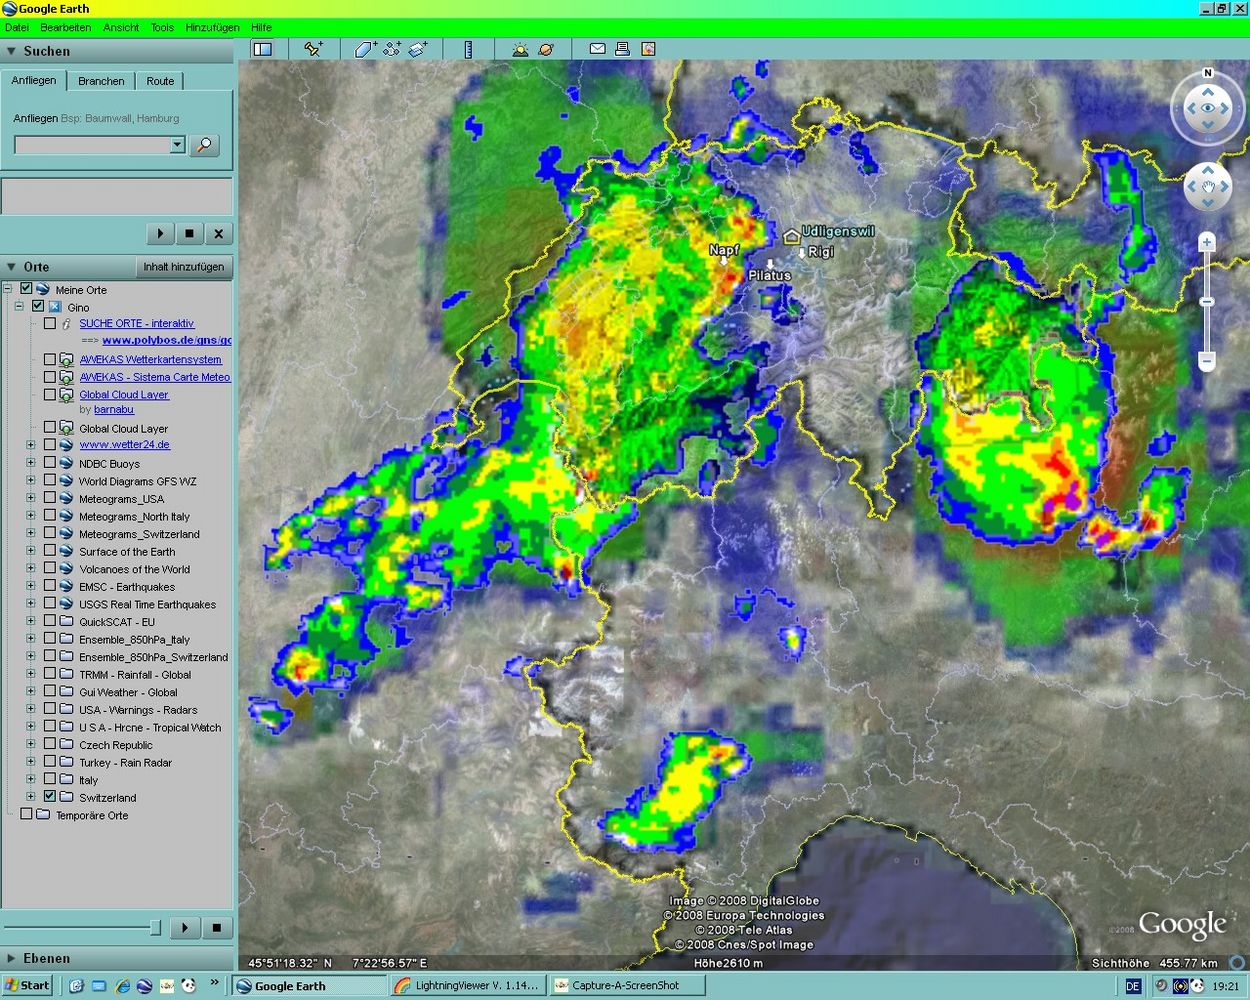Click the north-up compass look joystick

1208,108
